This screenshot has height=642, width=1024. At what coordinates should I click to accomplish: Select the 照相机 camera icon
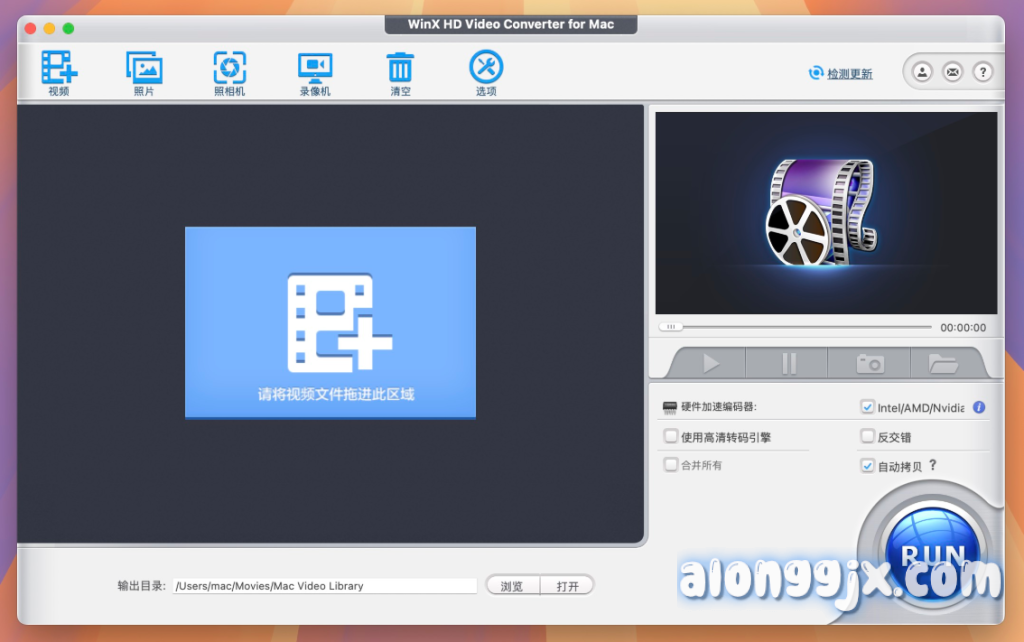(x=229, y=68)
